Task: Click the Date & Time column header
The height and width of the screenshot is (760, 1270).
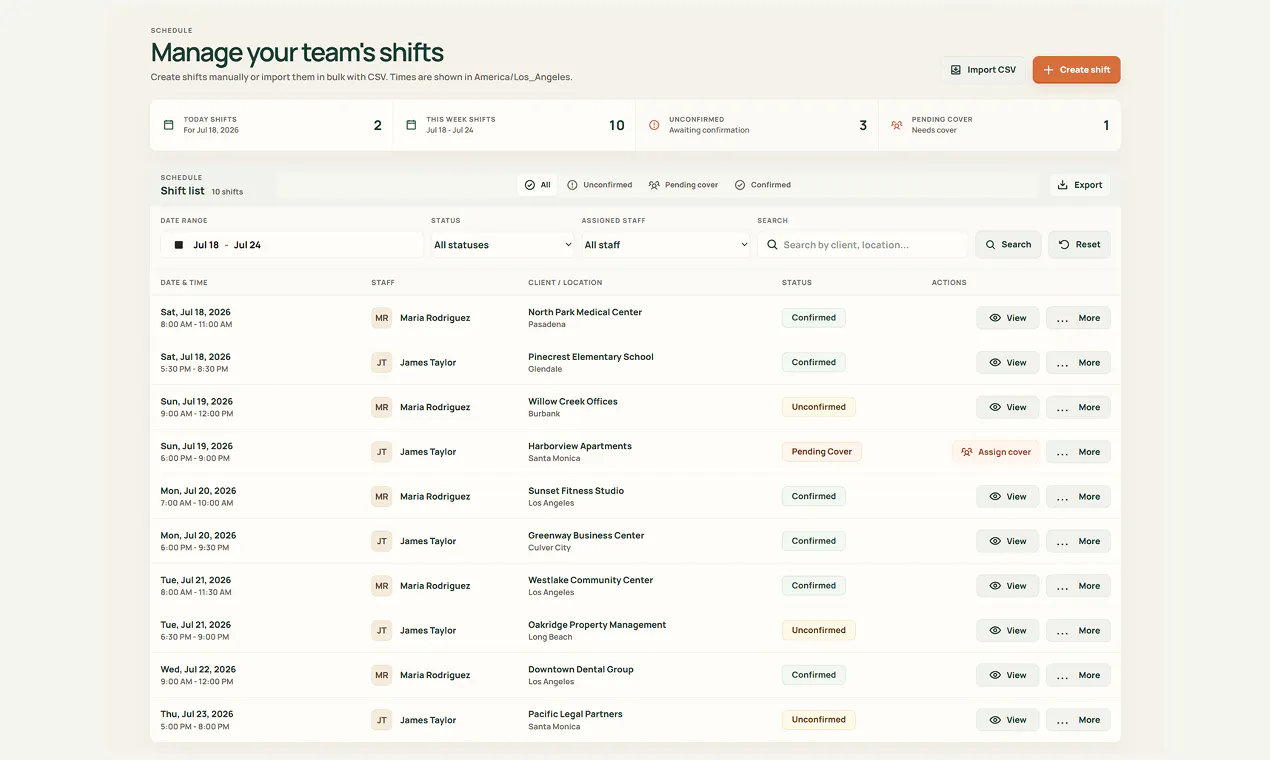Action: (x=184, y=283)
